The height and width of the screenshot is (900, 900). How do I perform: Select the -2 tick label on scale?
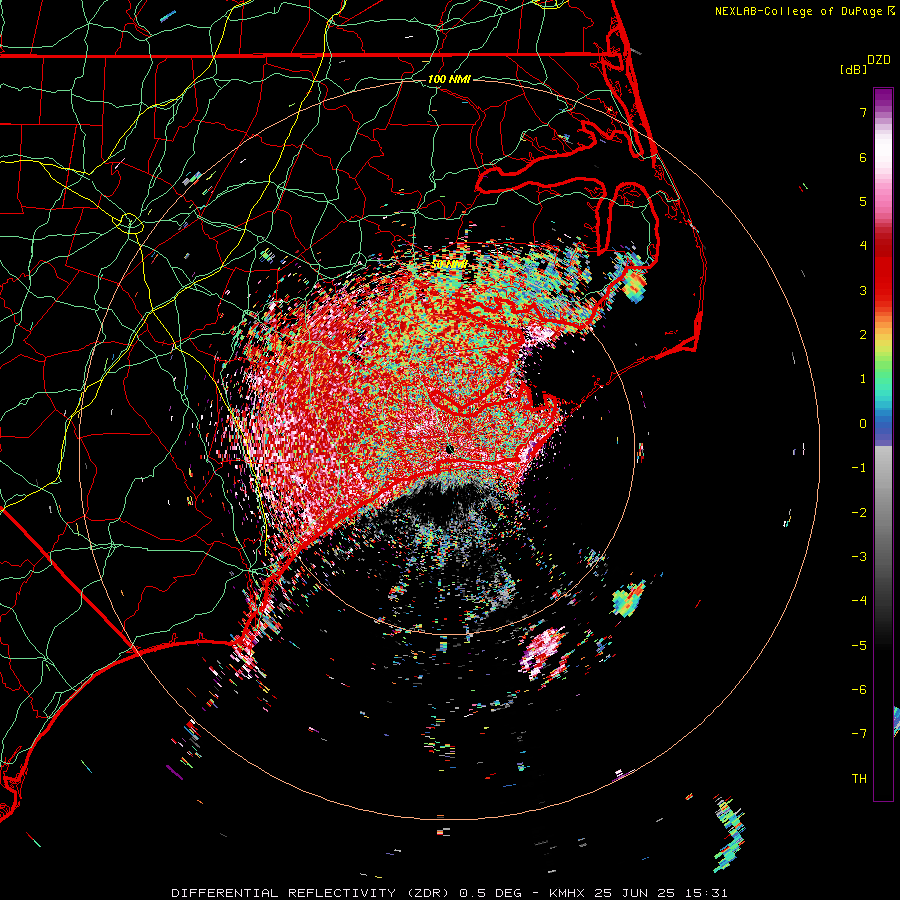[859, 513]
